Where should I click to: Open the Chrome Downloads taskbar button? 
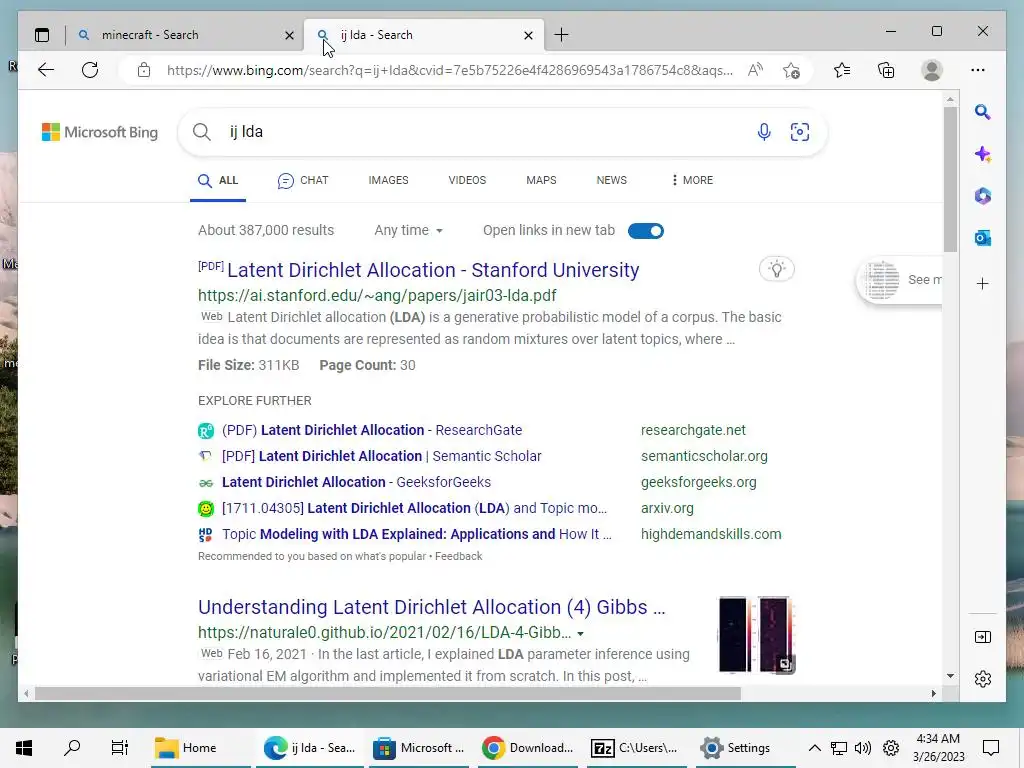pyautogui.click(x=528, y=748)
